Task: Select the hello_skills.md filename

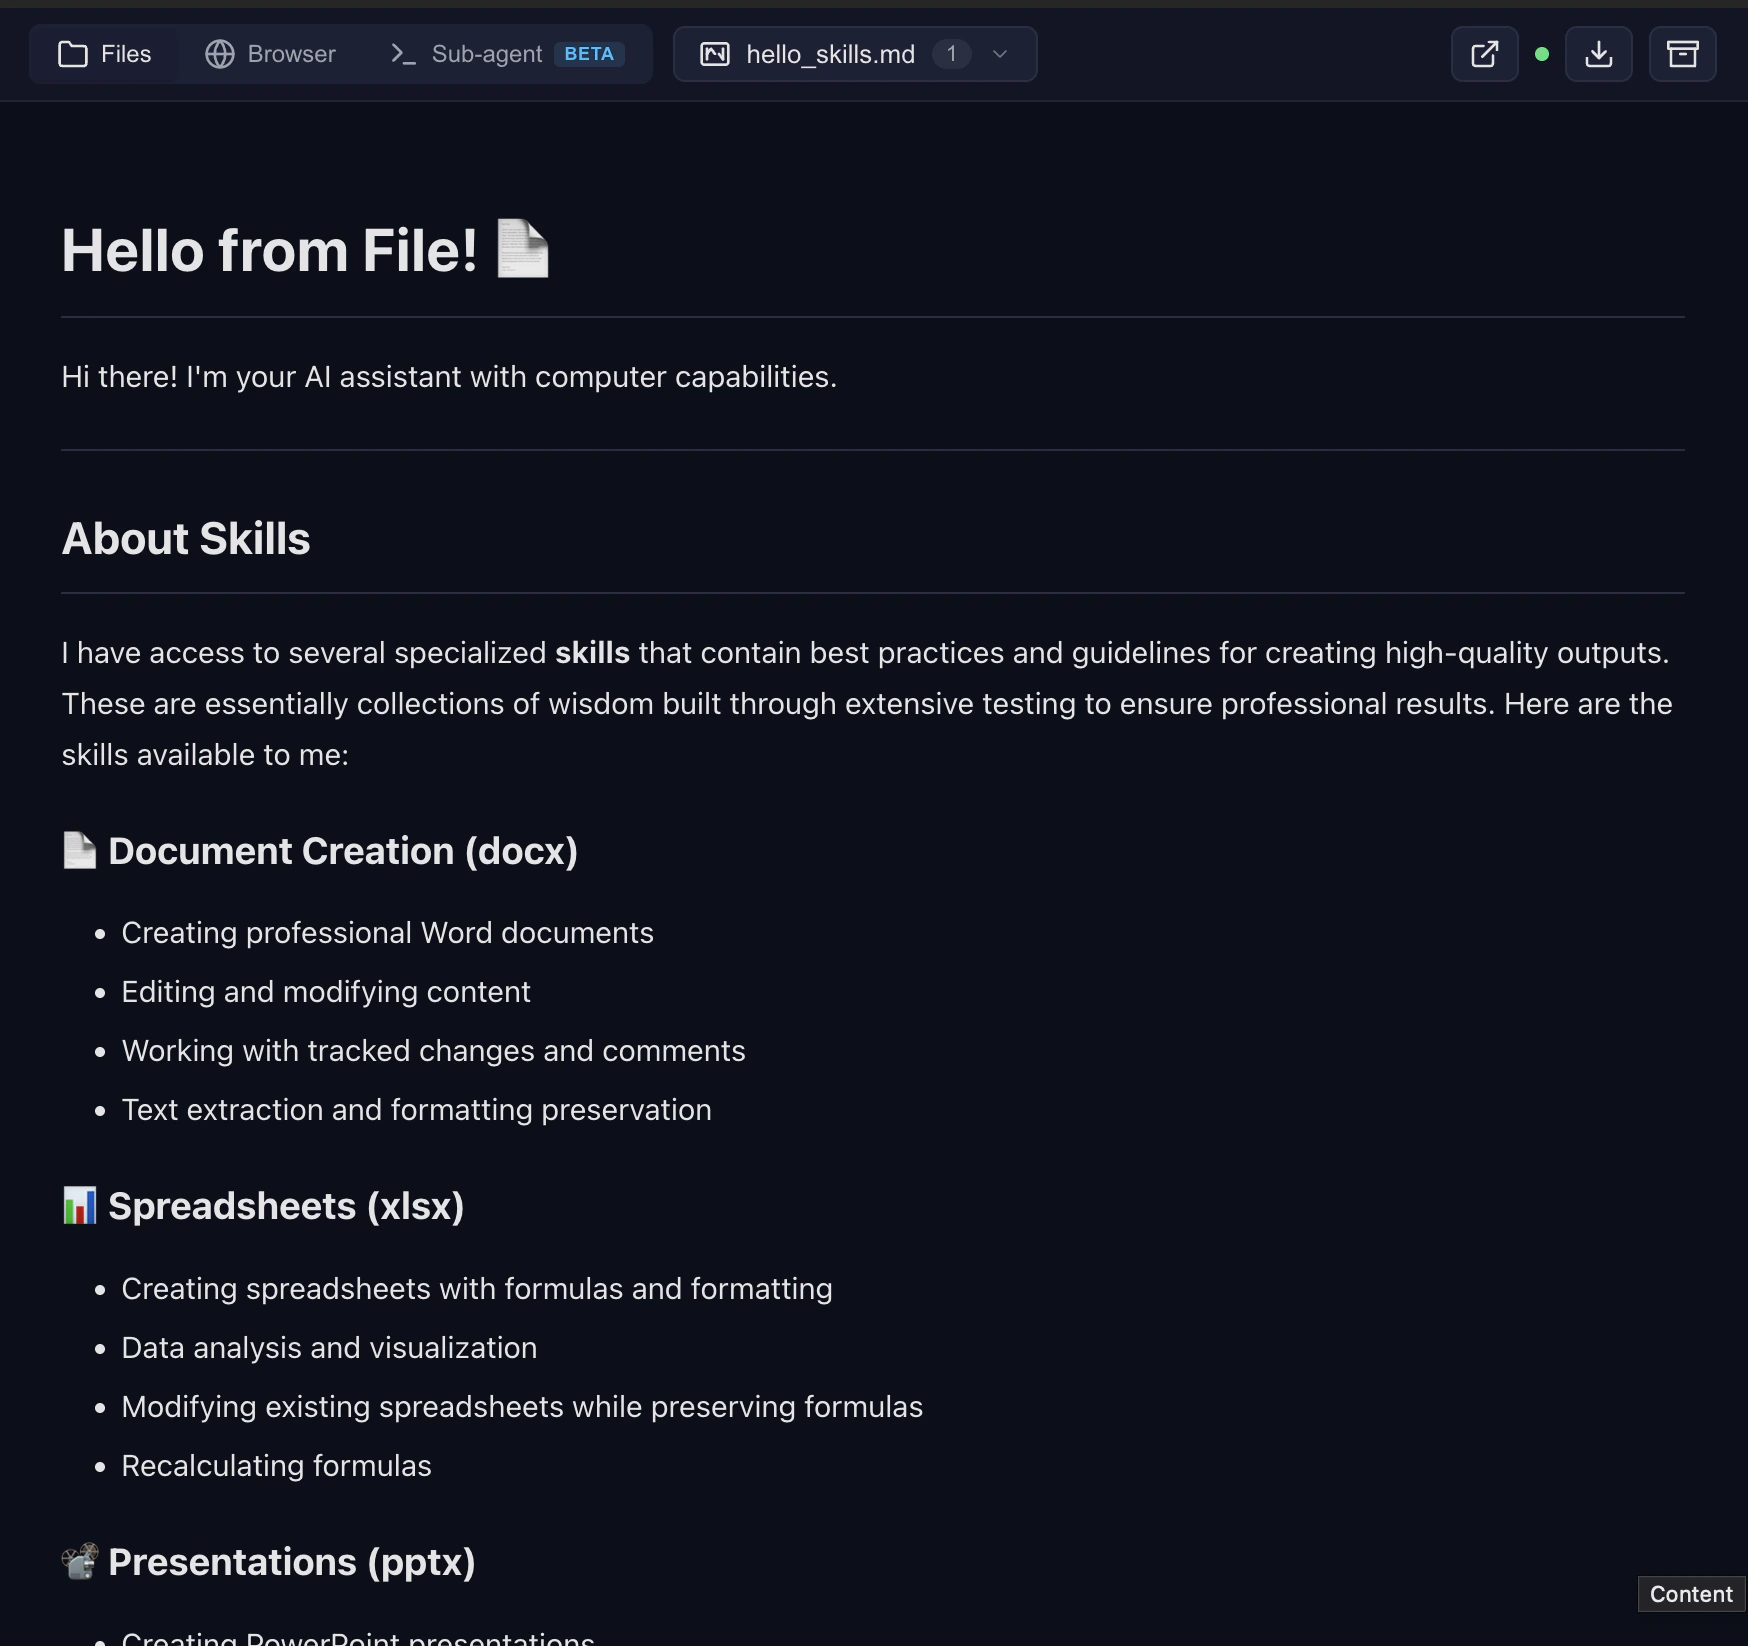Action: [x=831, y=54]
